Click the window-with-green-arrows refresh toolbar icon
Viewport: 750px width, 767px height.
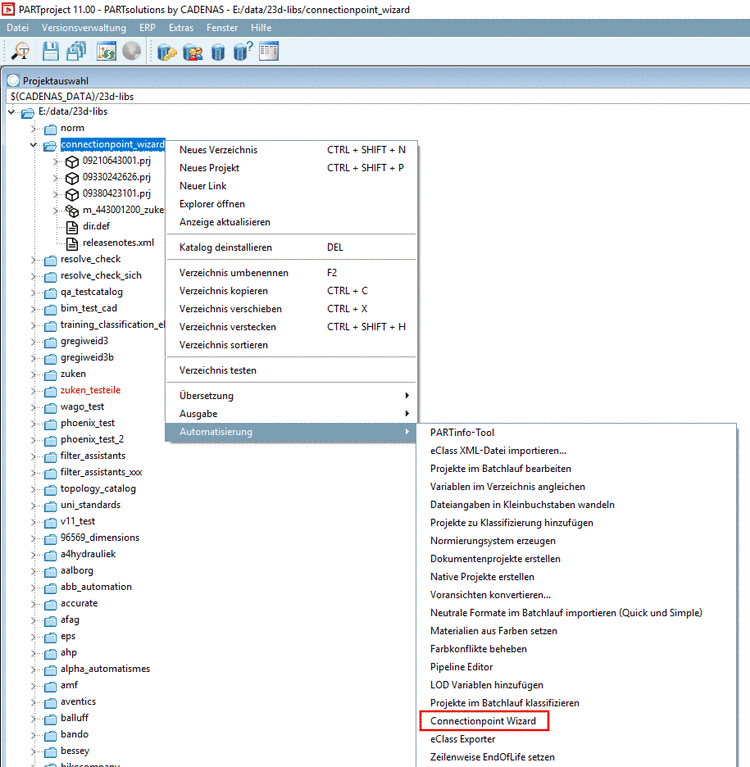point(106,51)
